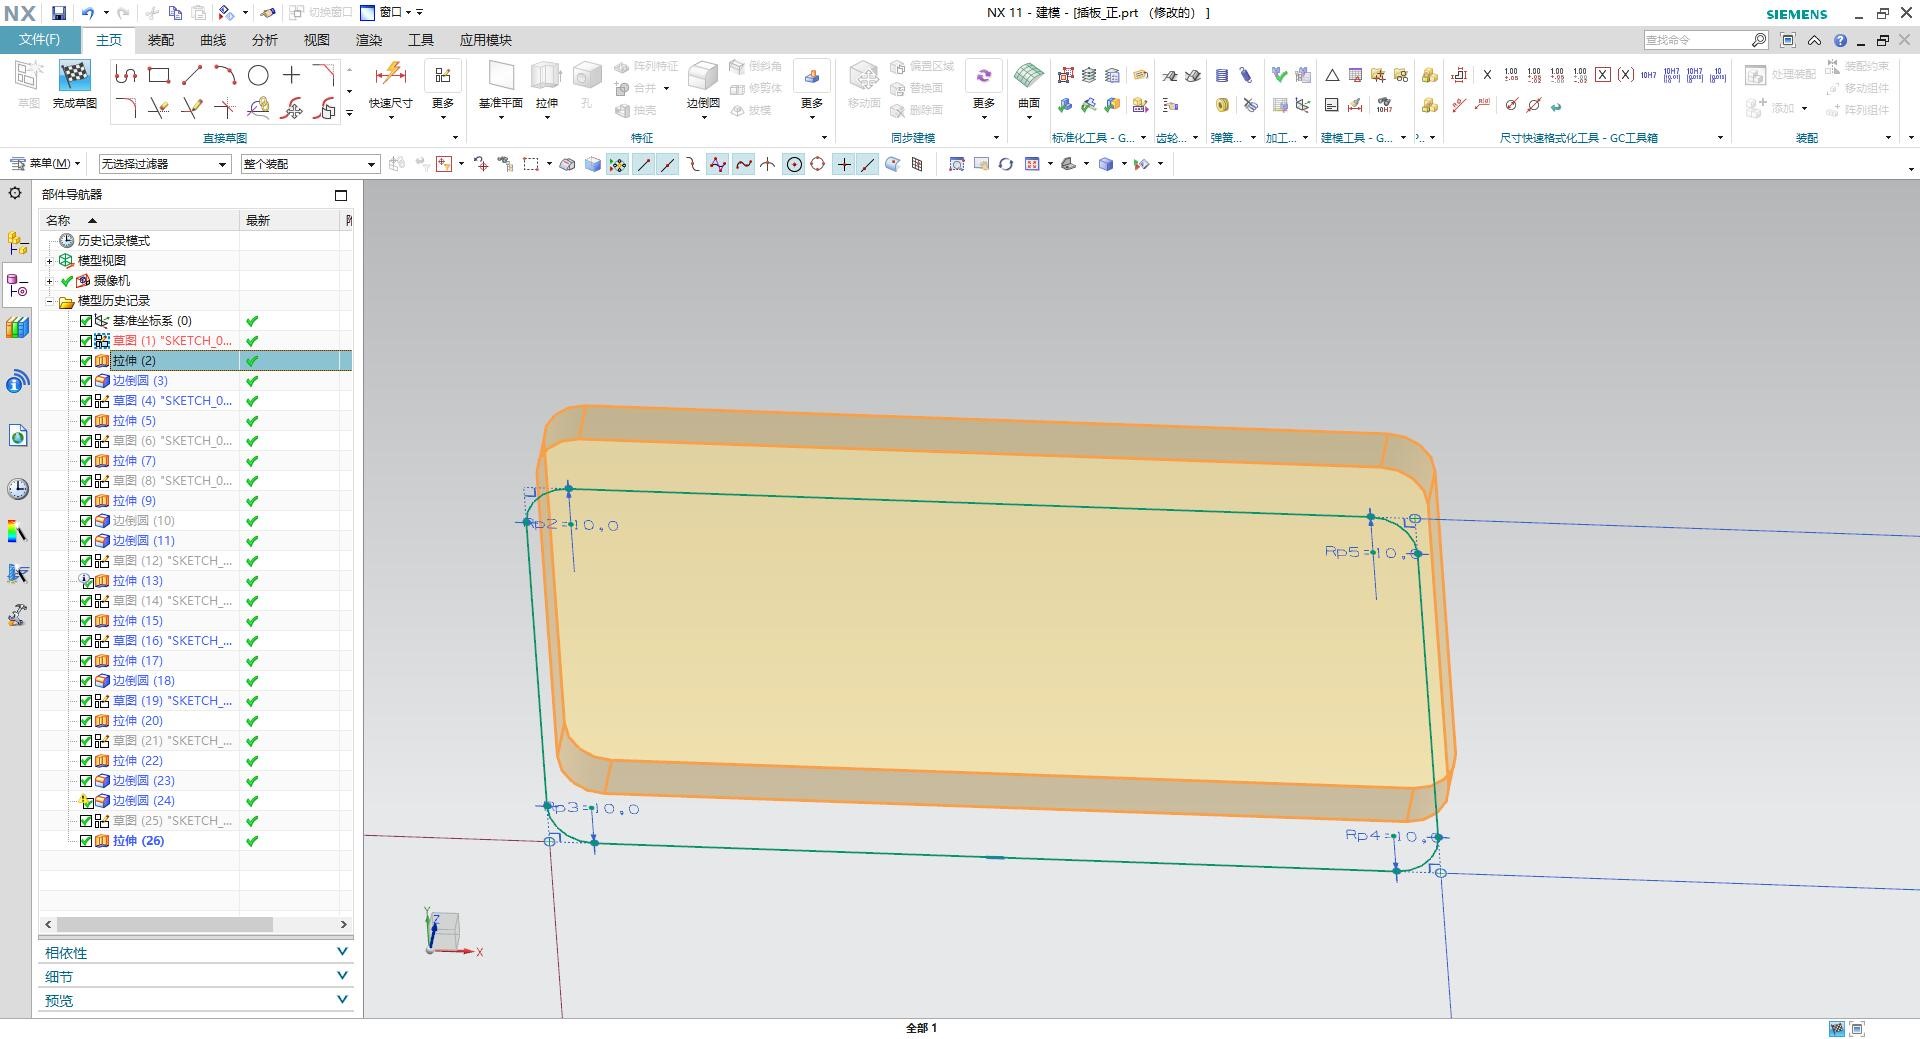Open the 整个装配 scope dropdown
Screen dimensions: 1920x1039
pos(310,164)
